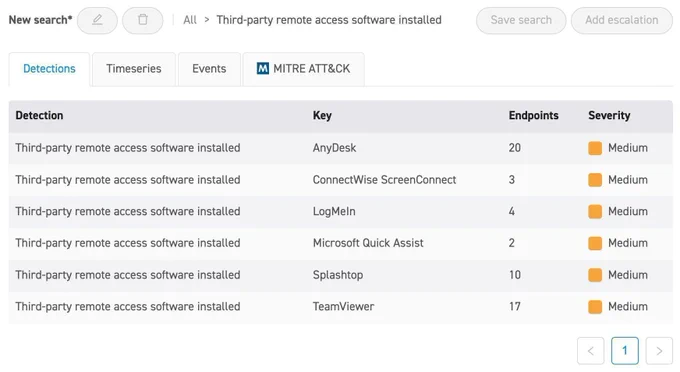
Task: Click the Microsoft Quick Assist key cell
Action: coord(368,243)
